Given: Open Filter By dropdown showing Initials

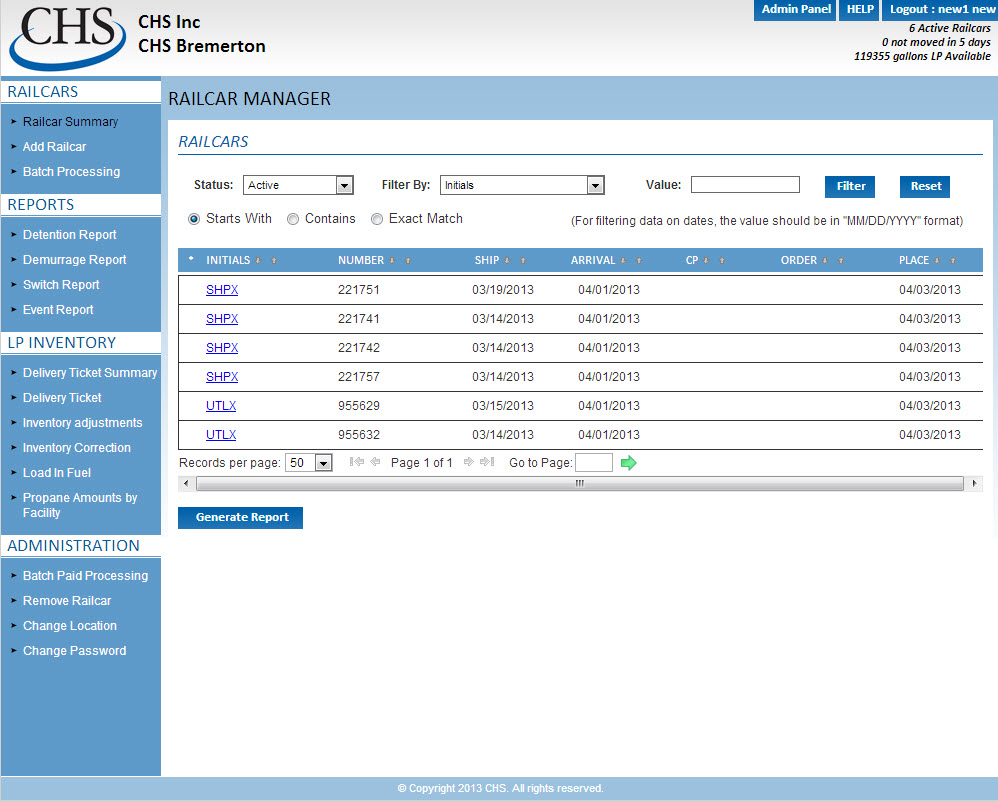Looking at the screenshot, I should coord(522,185).
